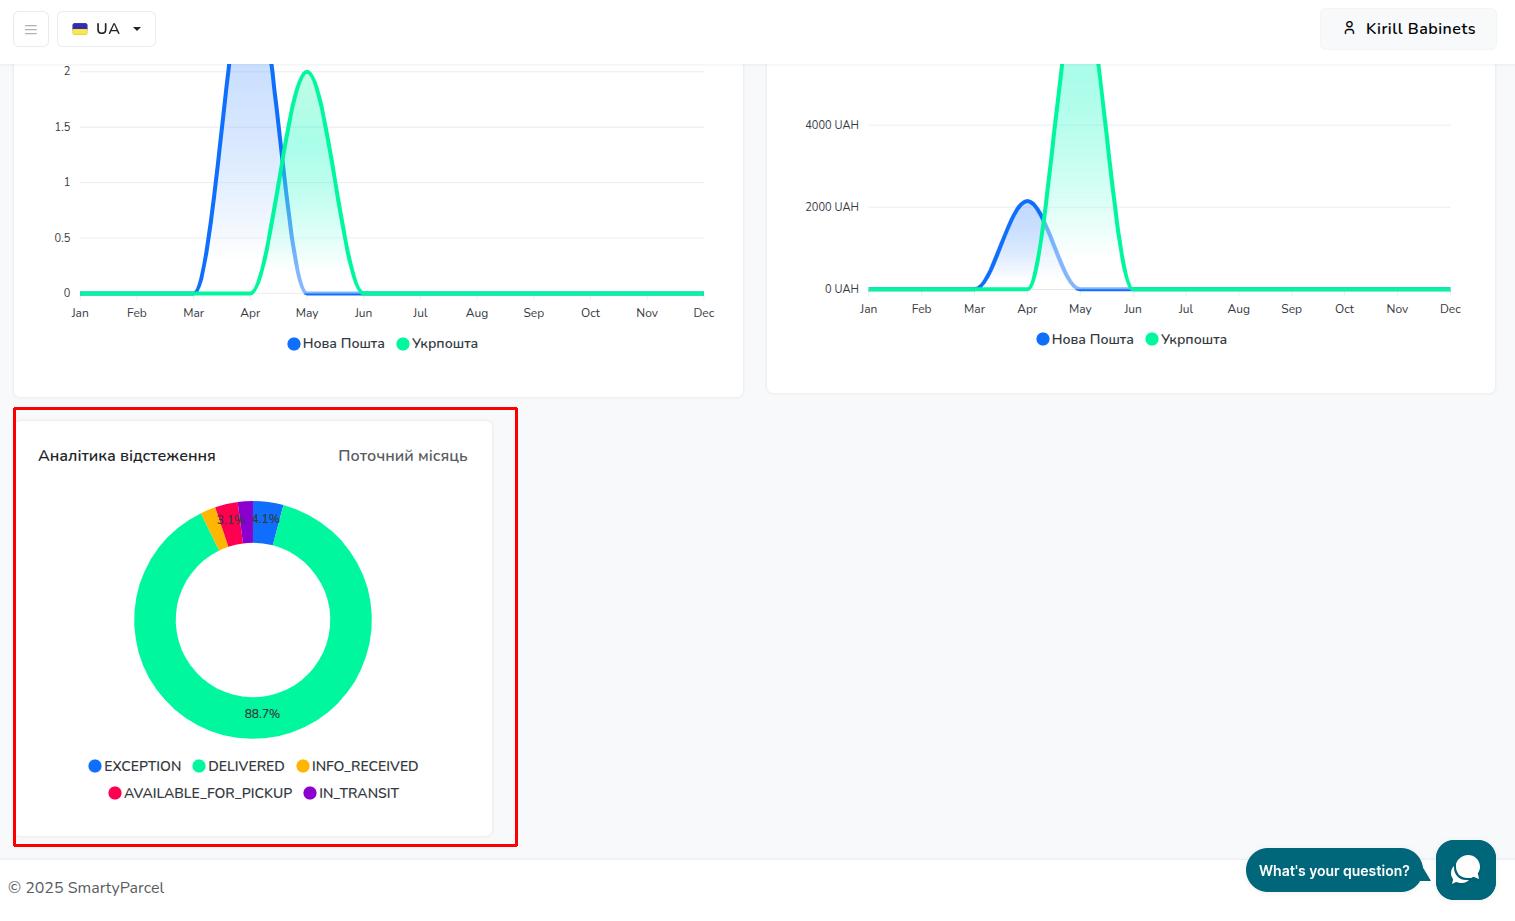
Task: Hide Нова Пошта series in UAH chart
Action: click(x=1085, y=340)
